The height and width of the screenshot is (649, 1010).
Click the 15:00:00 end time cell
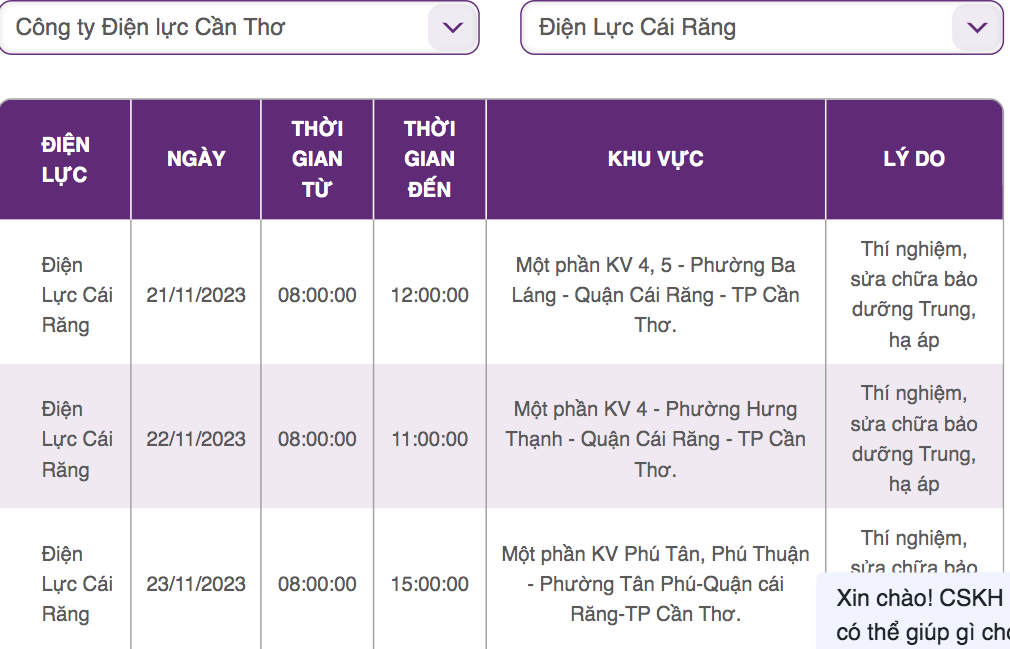click(430, 584)
